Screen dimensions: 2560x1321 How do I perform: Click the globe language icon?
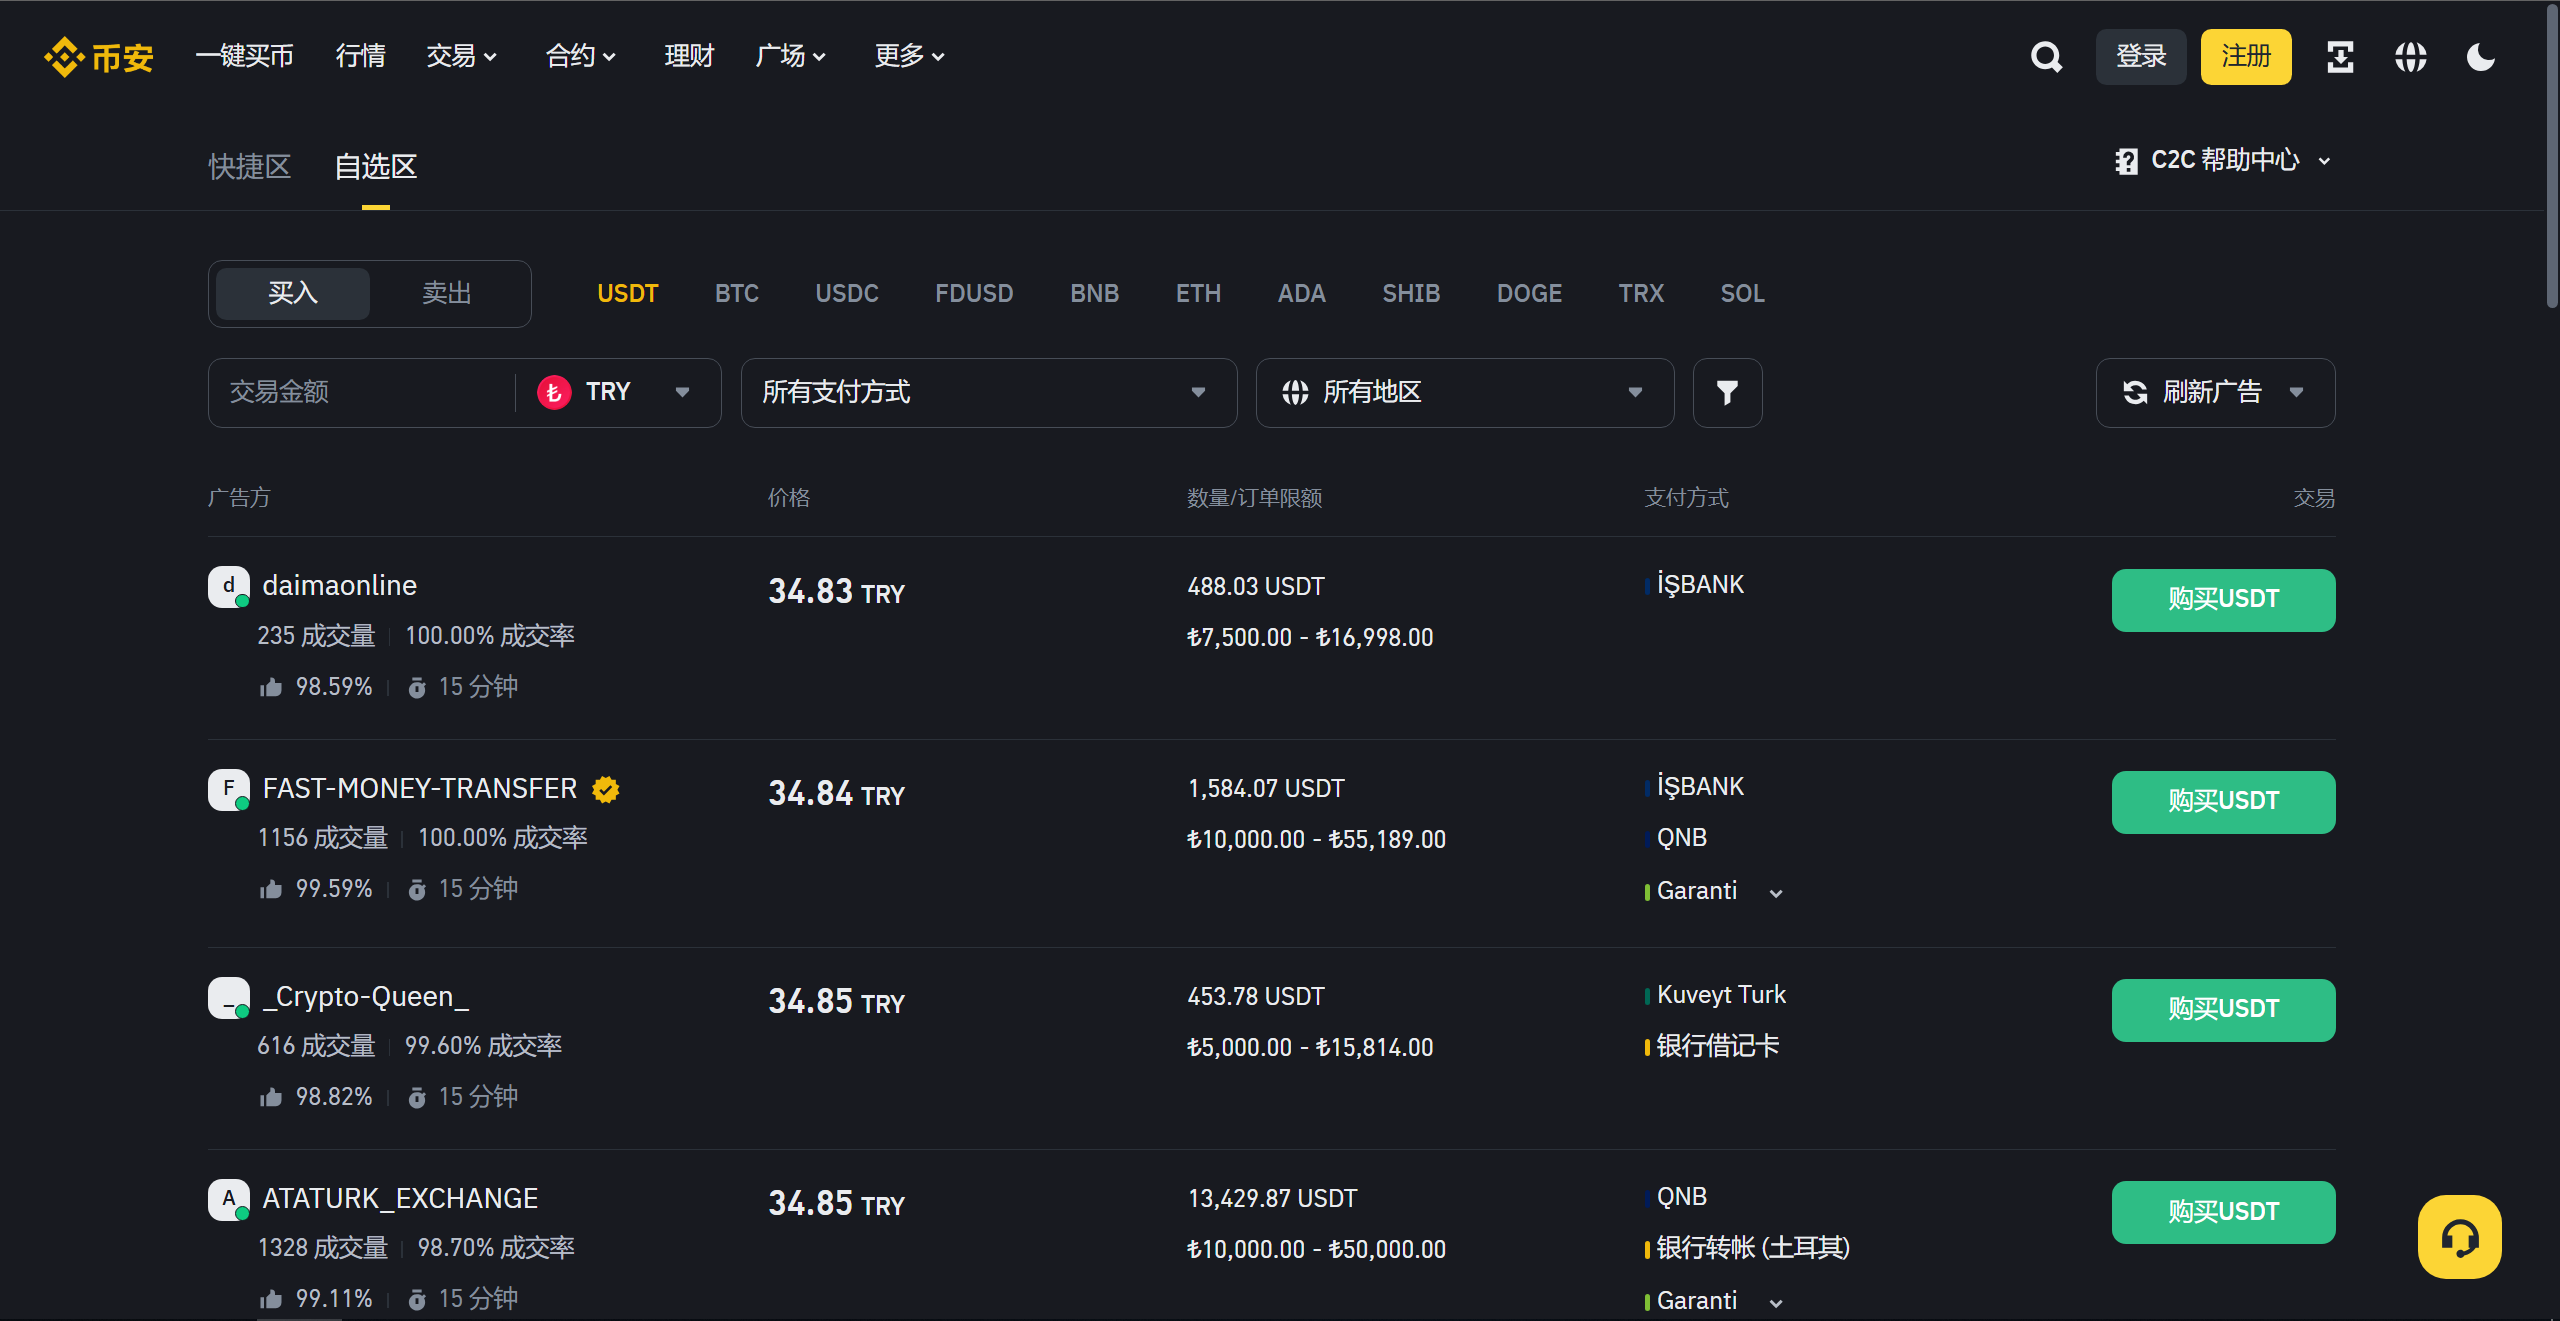pyautogui.click(x=2410, y=57)
